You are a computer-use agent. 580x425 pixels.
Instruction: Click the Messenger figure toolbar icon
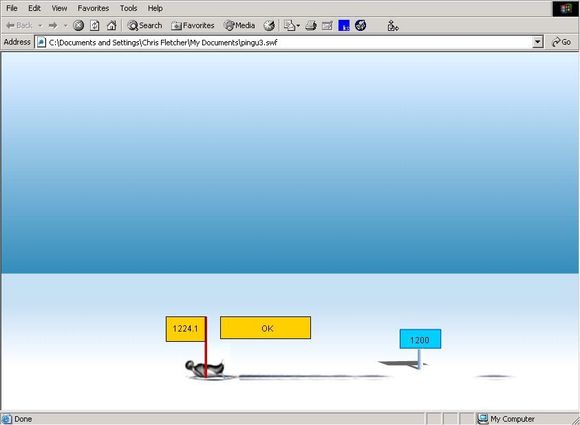pos(392,25)
